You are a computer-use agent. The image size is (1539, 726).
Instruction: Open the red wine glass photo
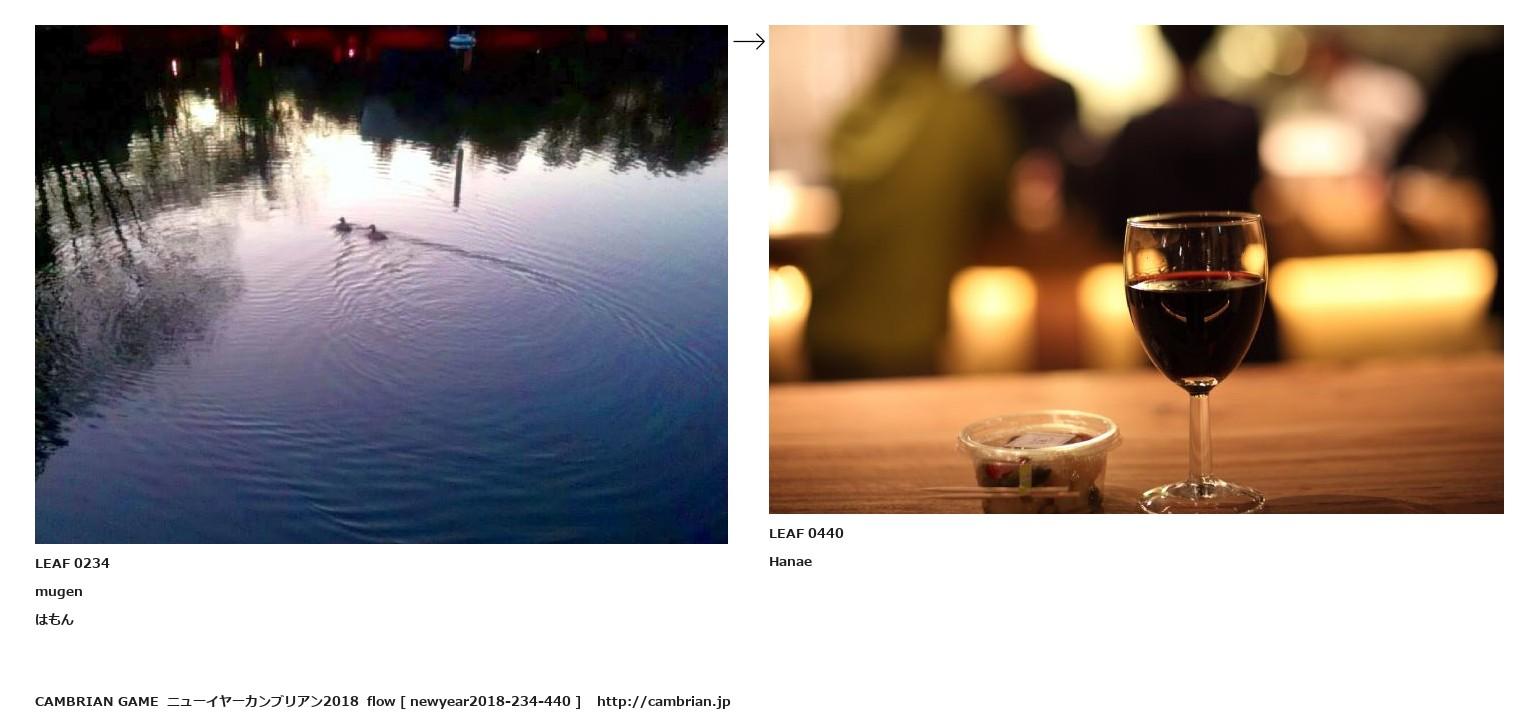click(x=1136, y=269)
